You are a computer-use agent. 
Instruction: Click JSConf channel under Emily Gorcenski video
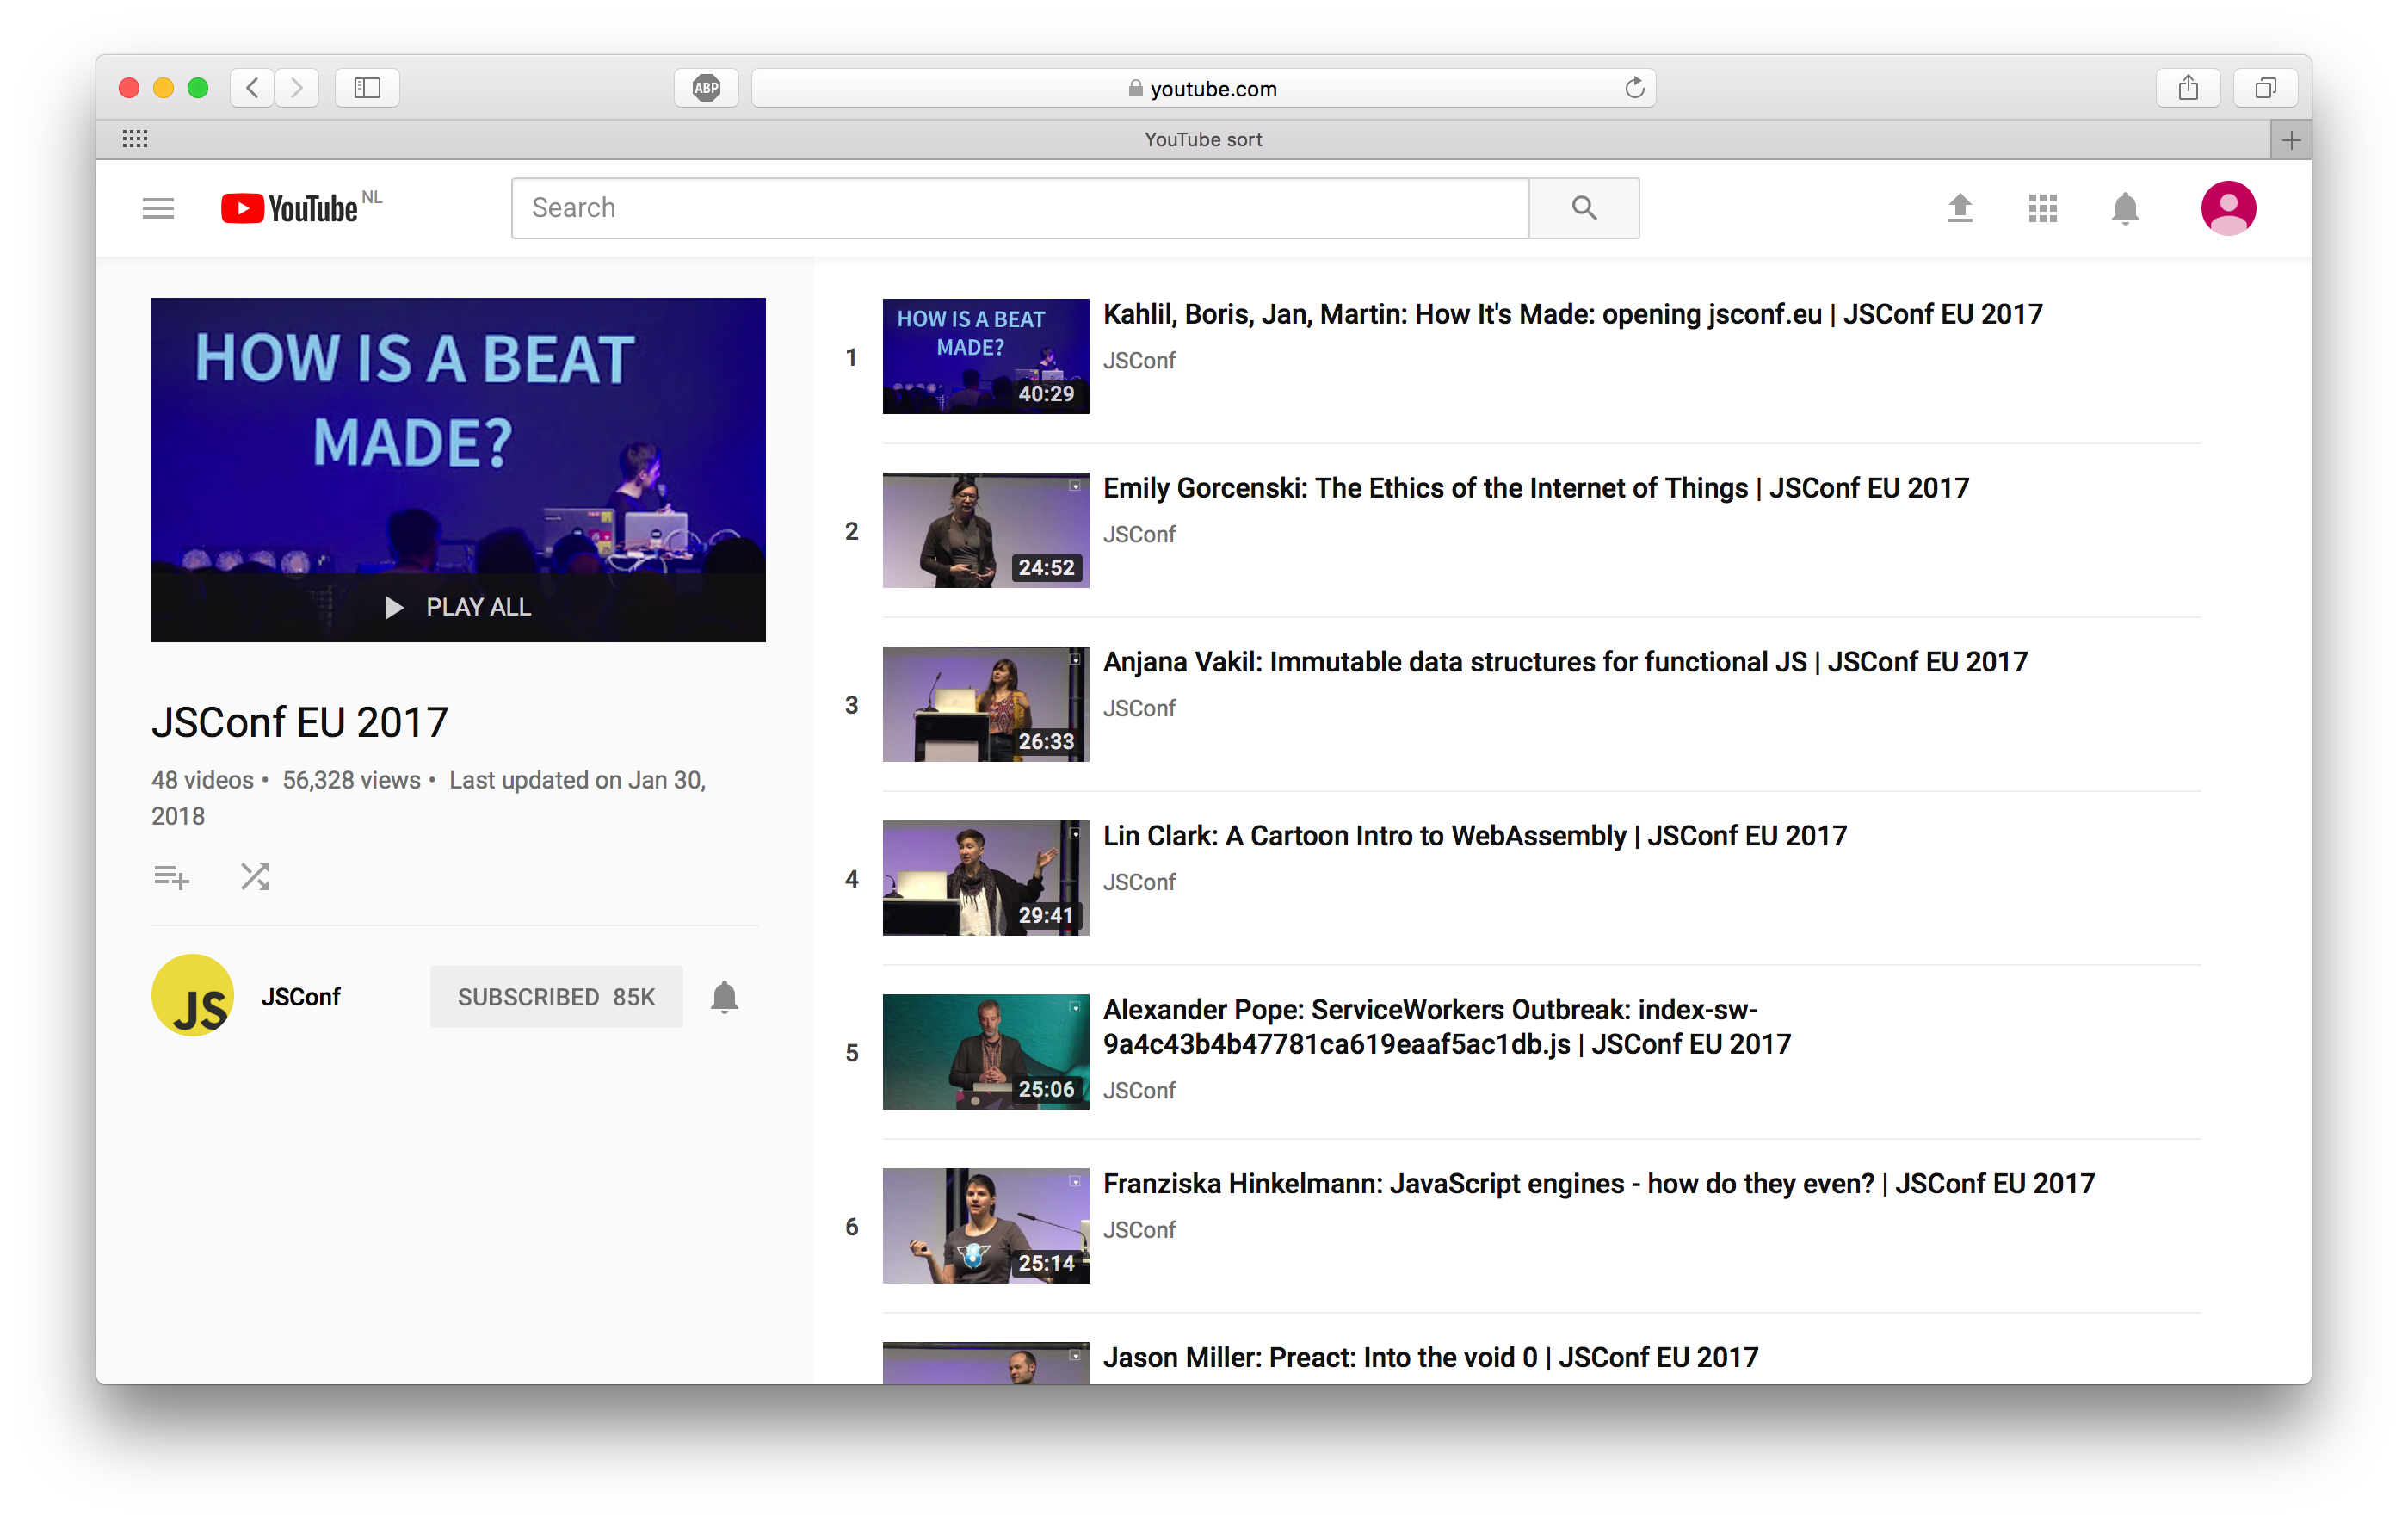[x=1139, y=535]
